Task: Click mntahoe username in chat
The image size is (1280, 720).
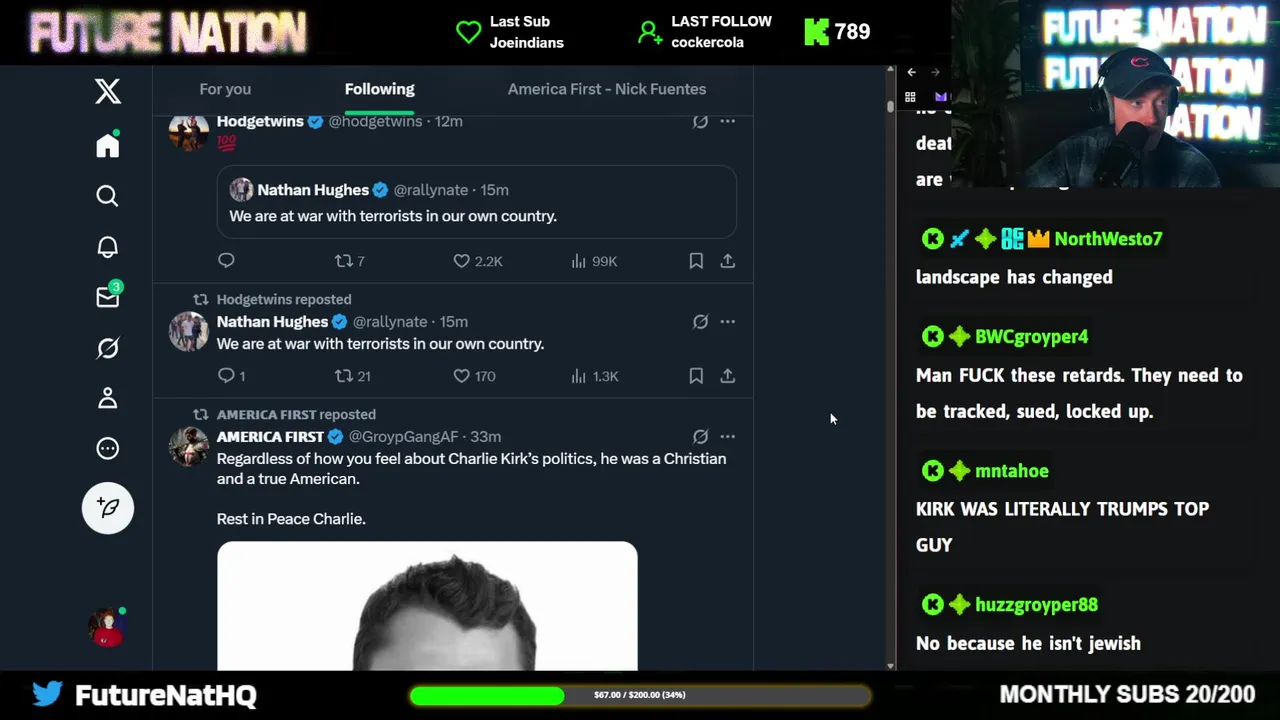Action: (x=1012, y=471)
